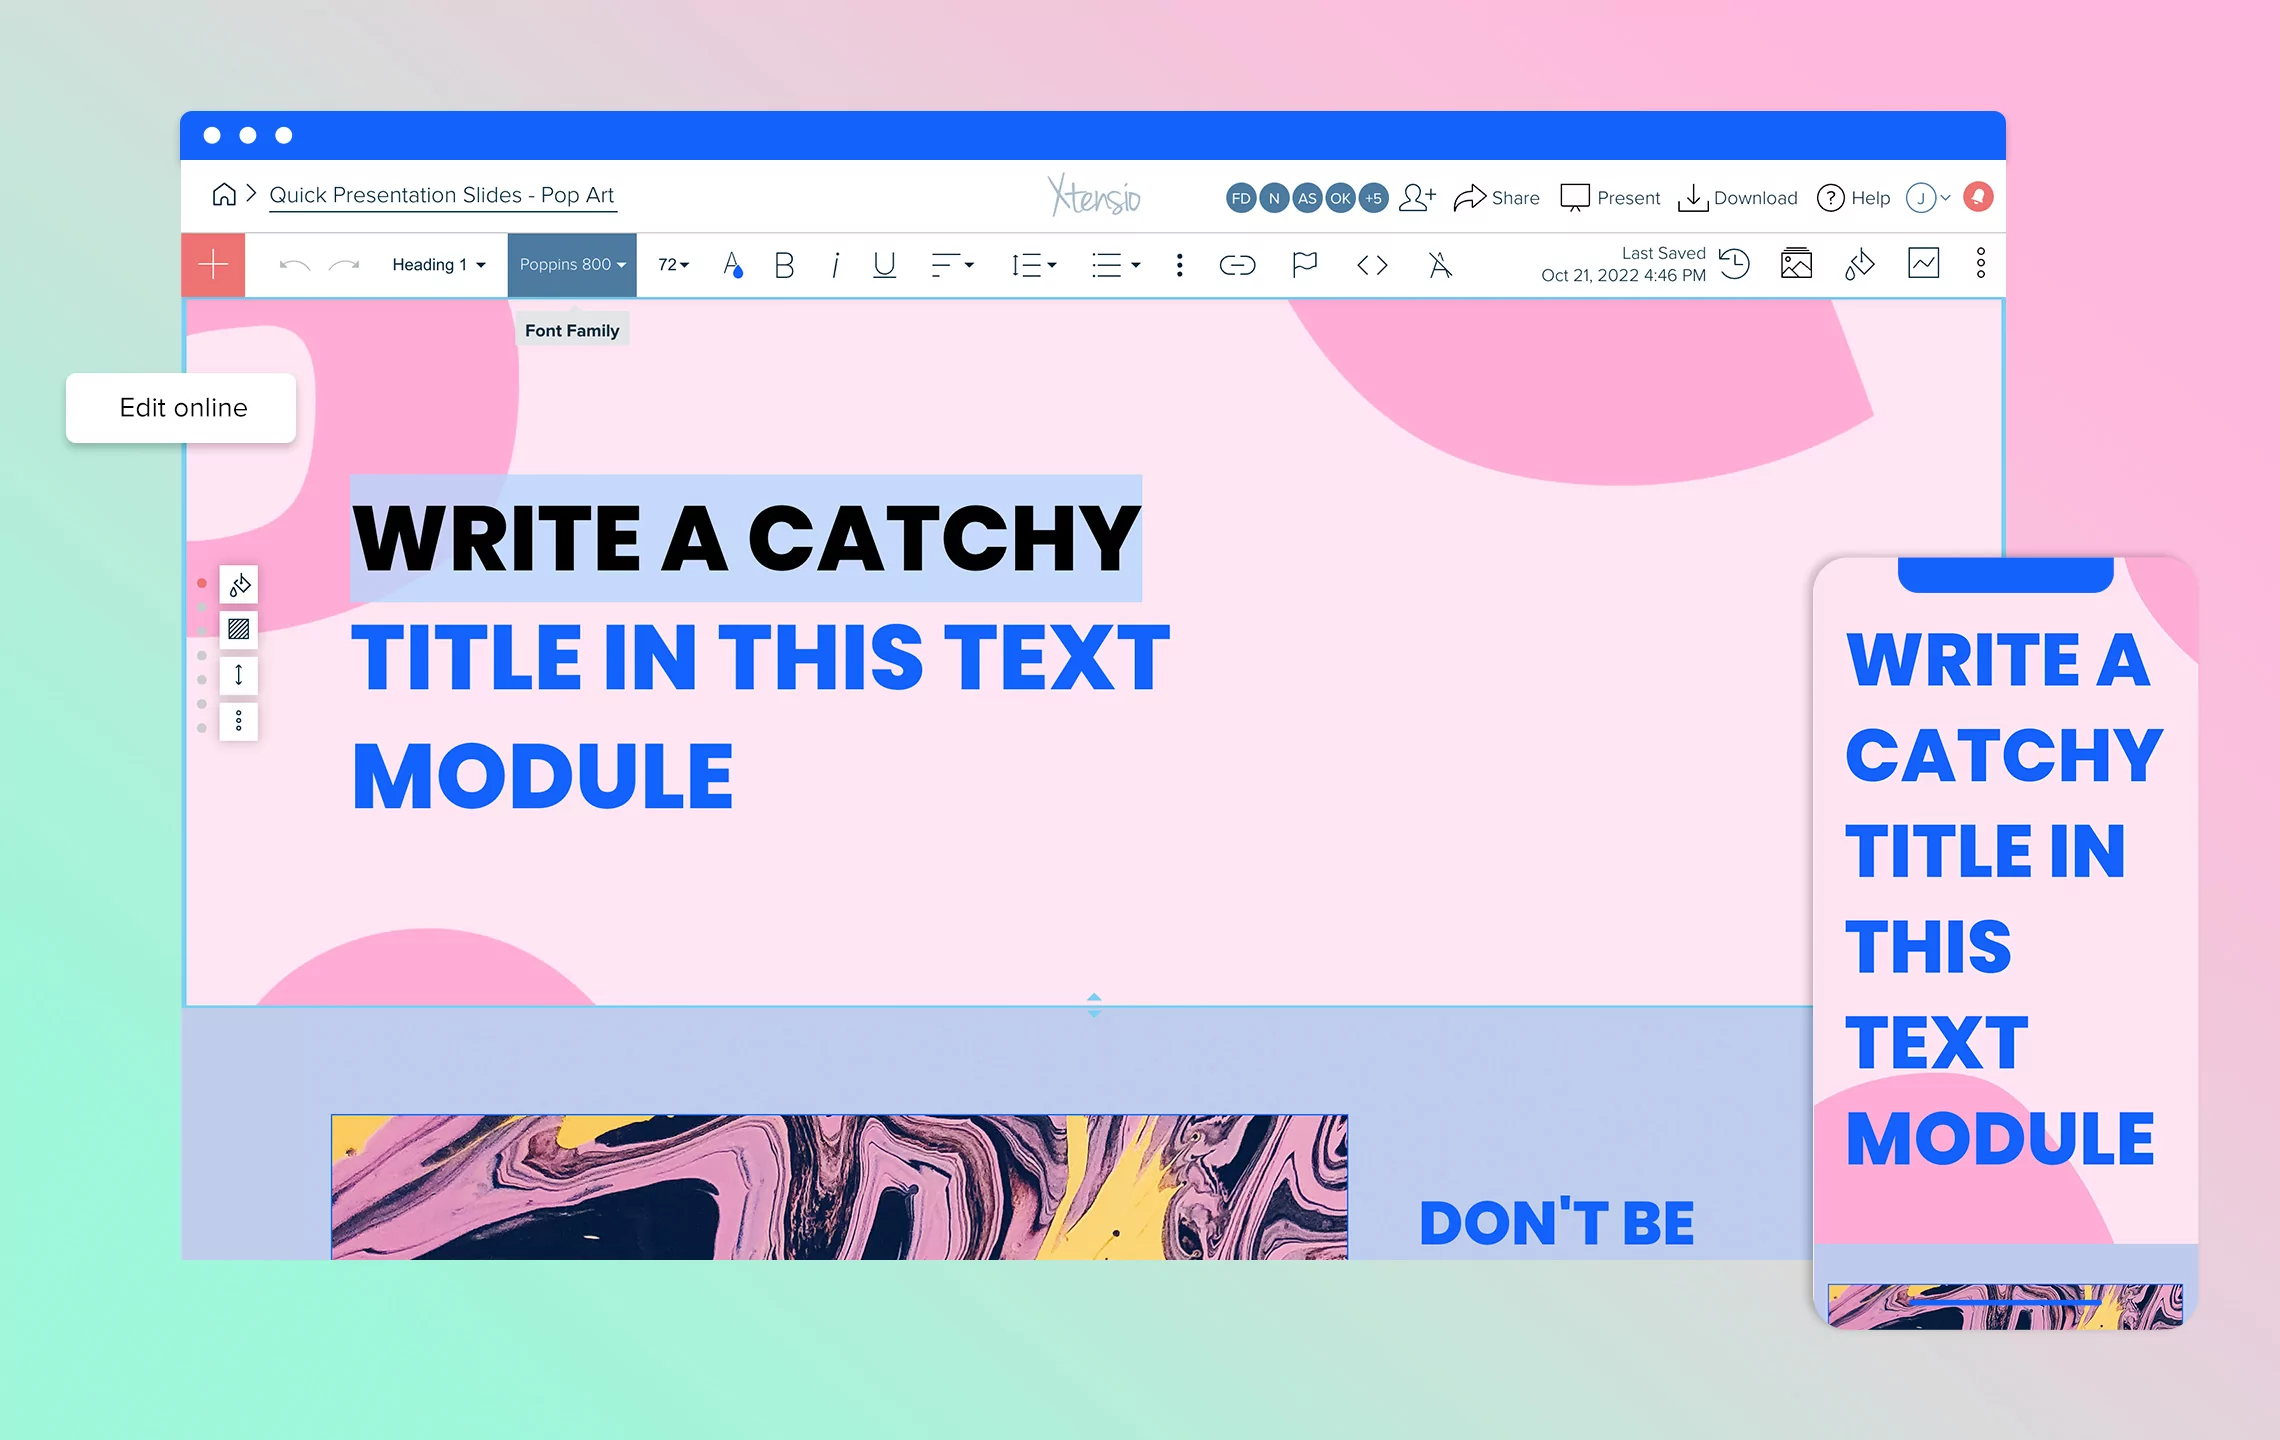Open the text color picker
This screenshot has width=2280, height=1440.
tap(733, 264)
